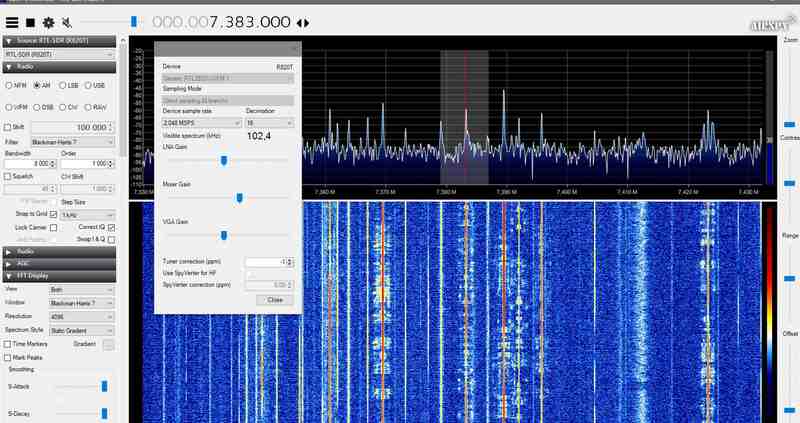The image size is (800, 423).
Task: Mute audio using the speaker icon
Action: (67, 22)
